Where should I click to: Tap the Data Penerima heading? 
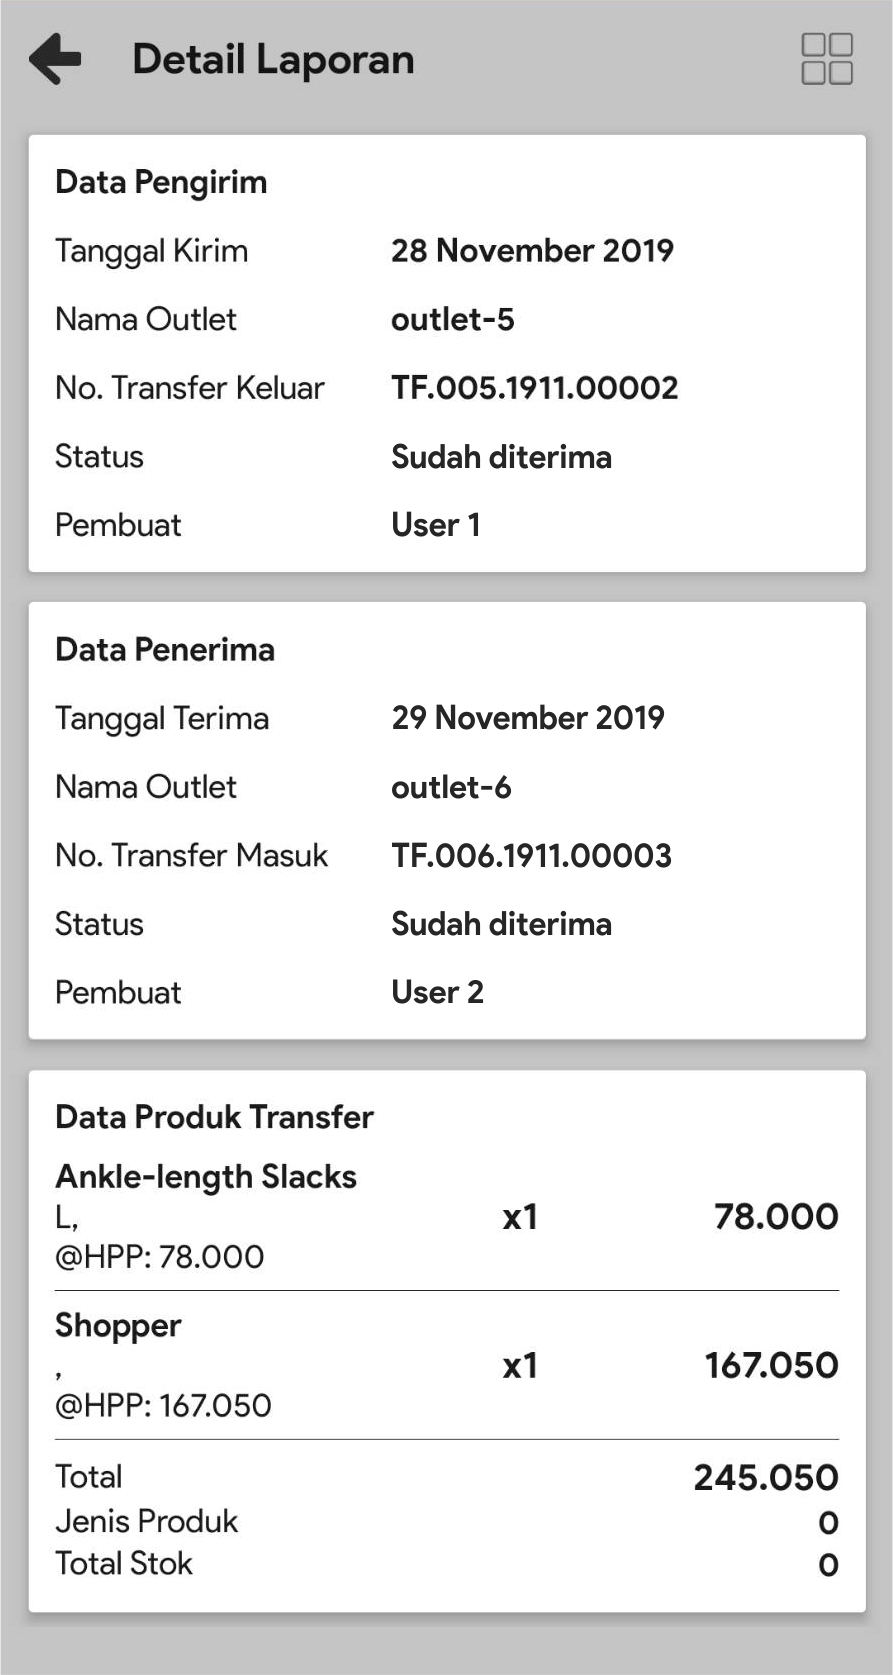[x=165, y=650]
